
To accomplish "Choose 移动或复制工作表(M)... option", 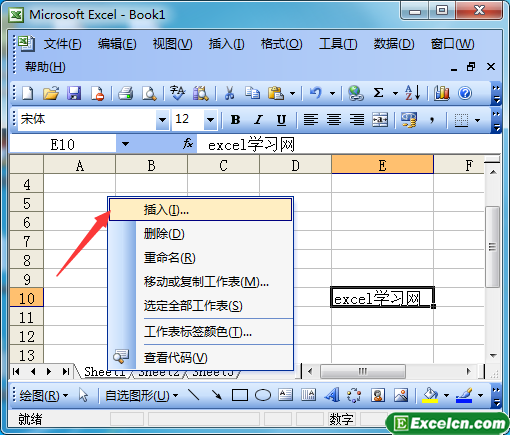I will click(201, 282).
